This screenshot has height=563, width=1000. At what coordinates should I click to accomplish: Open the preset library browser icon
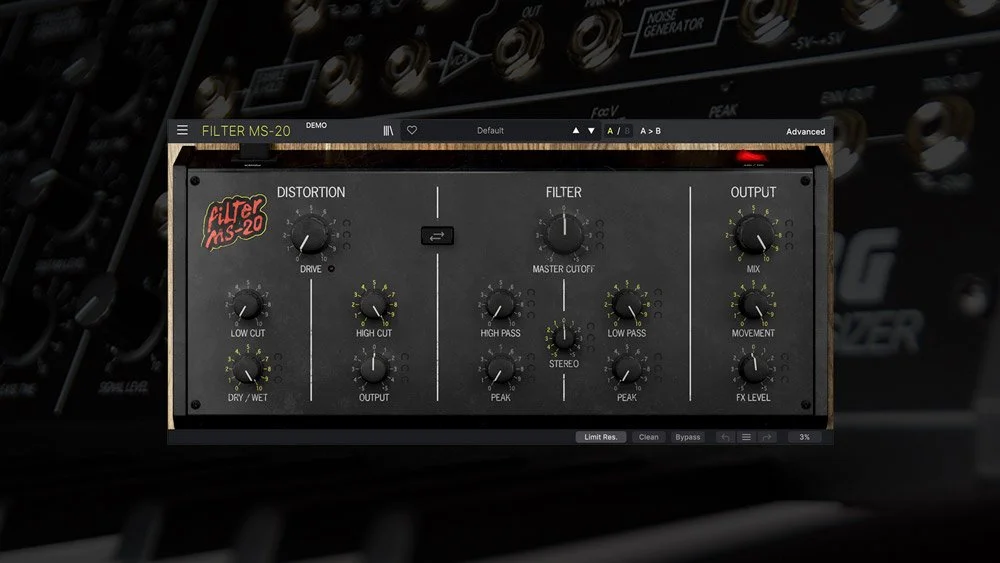388,130
